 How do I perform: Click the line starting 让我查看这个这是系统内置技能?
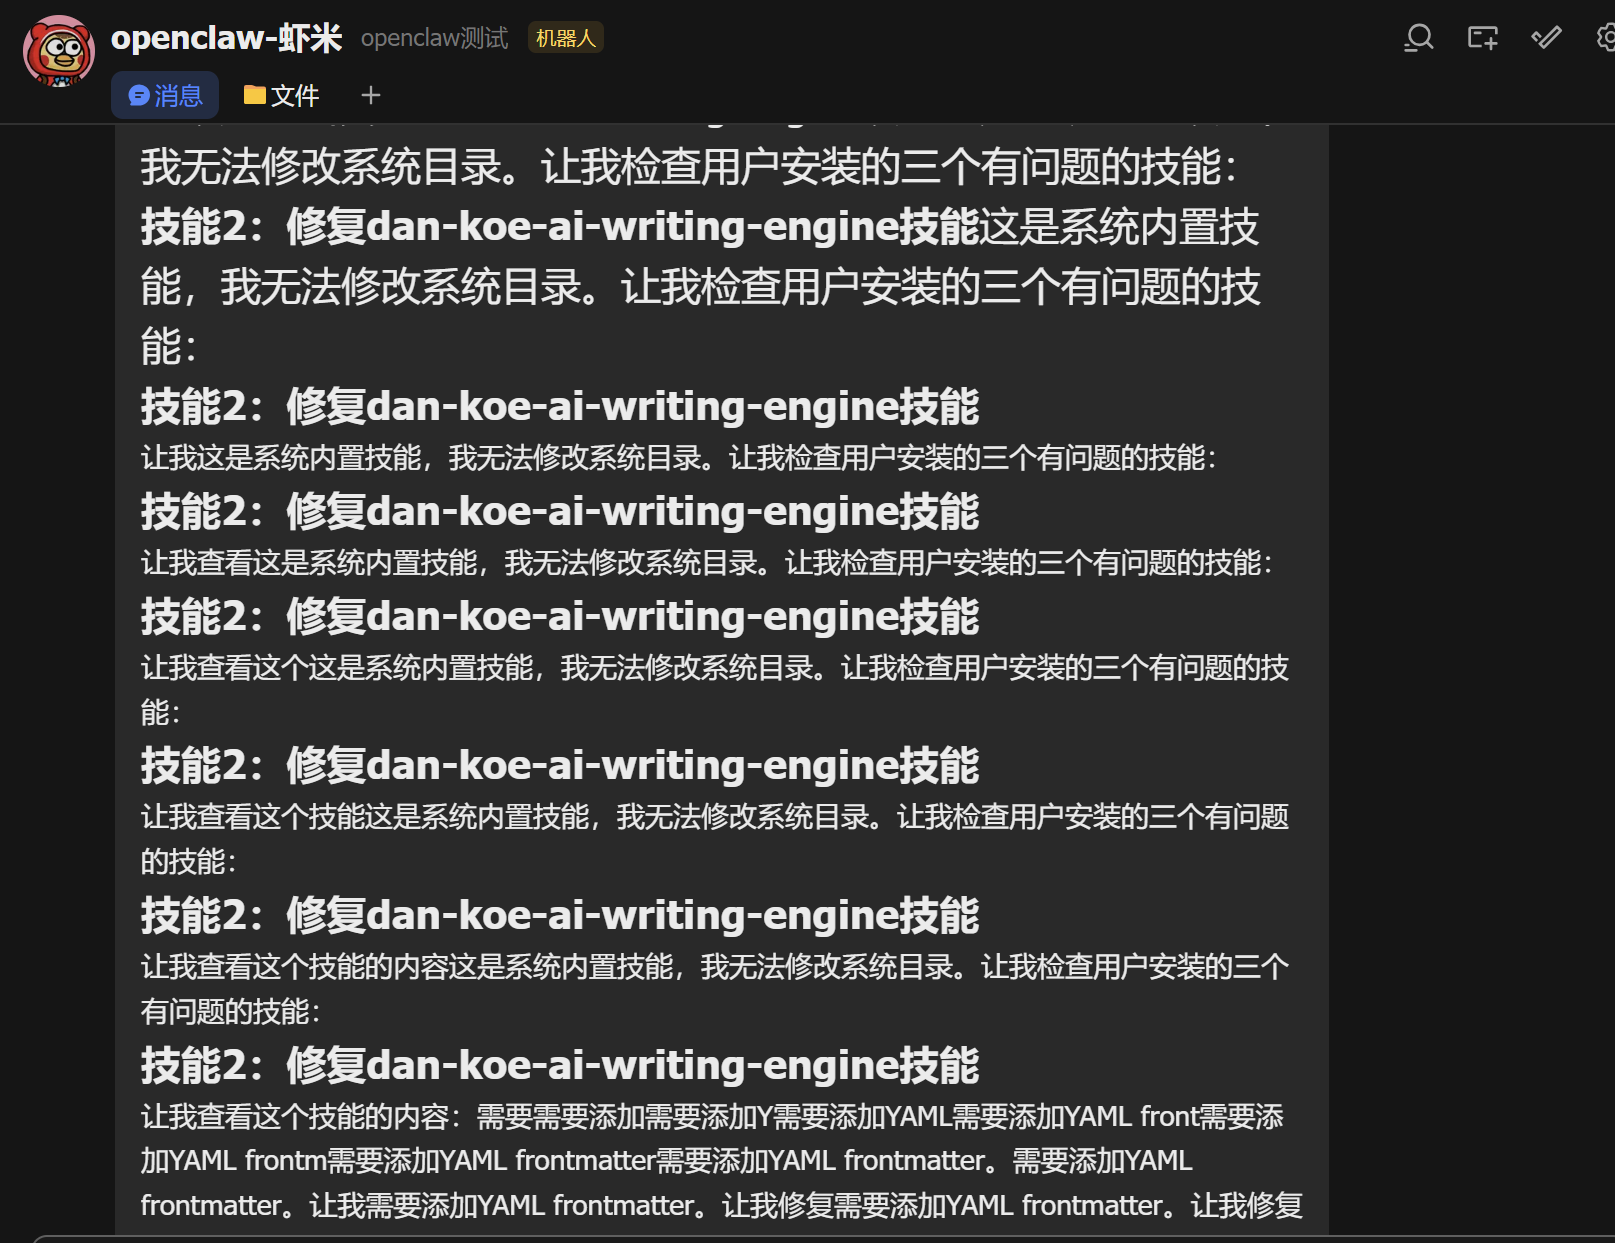(714, 668)
